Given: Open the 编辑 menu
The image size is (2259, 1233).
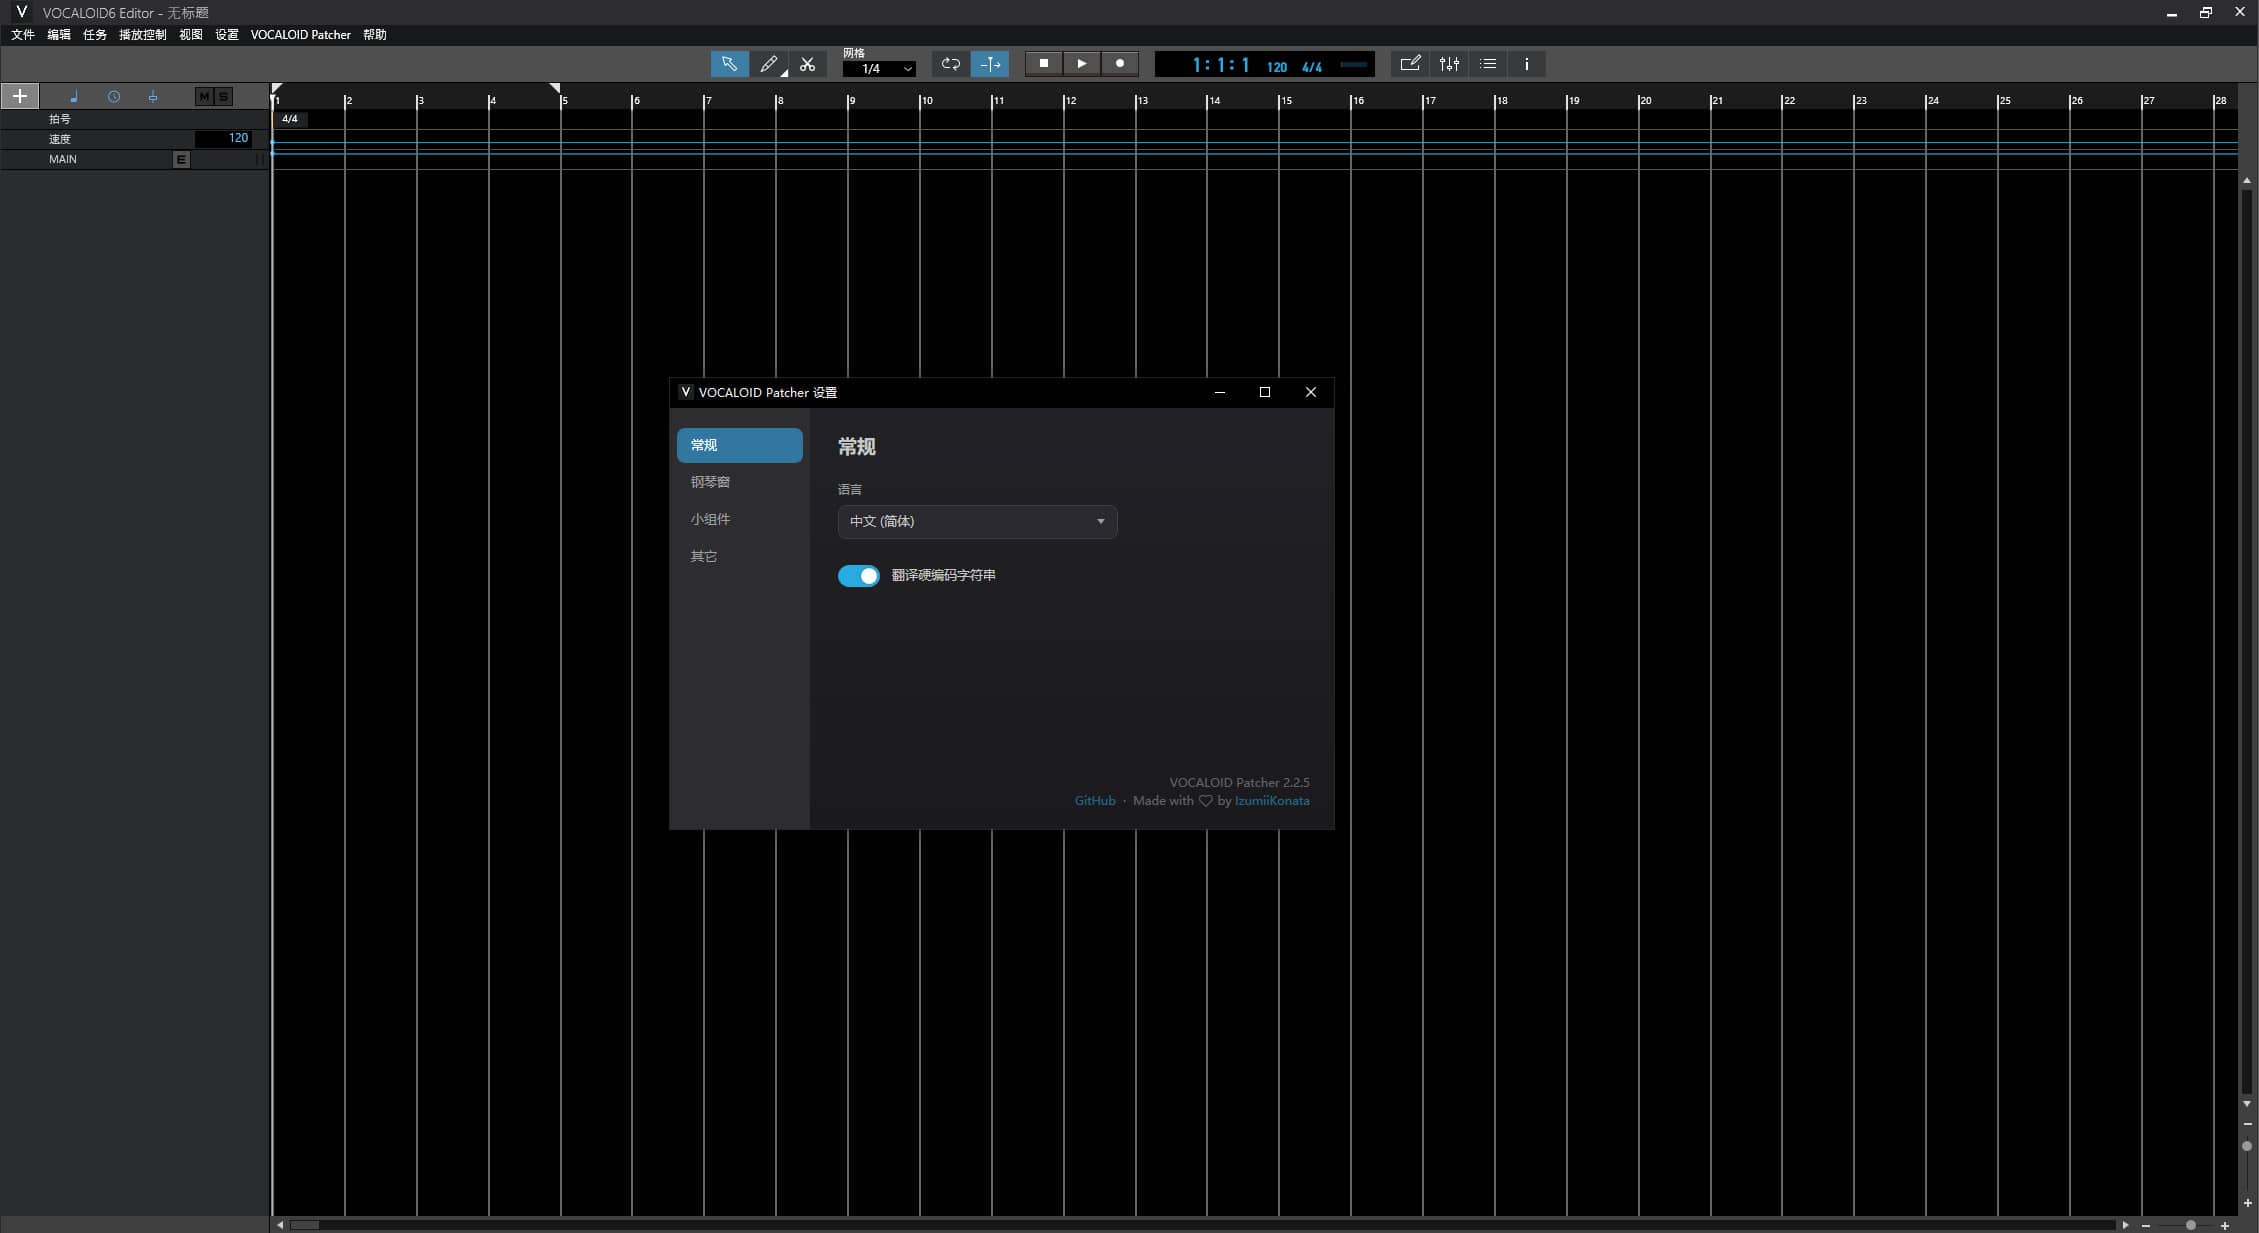Looking at the screenshot, I should [x=59, y=35].
